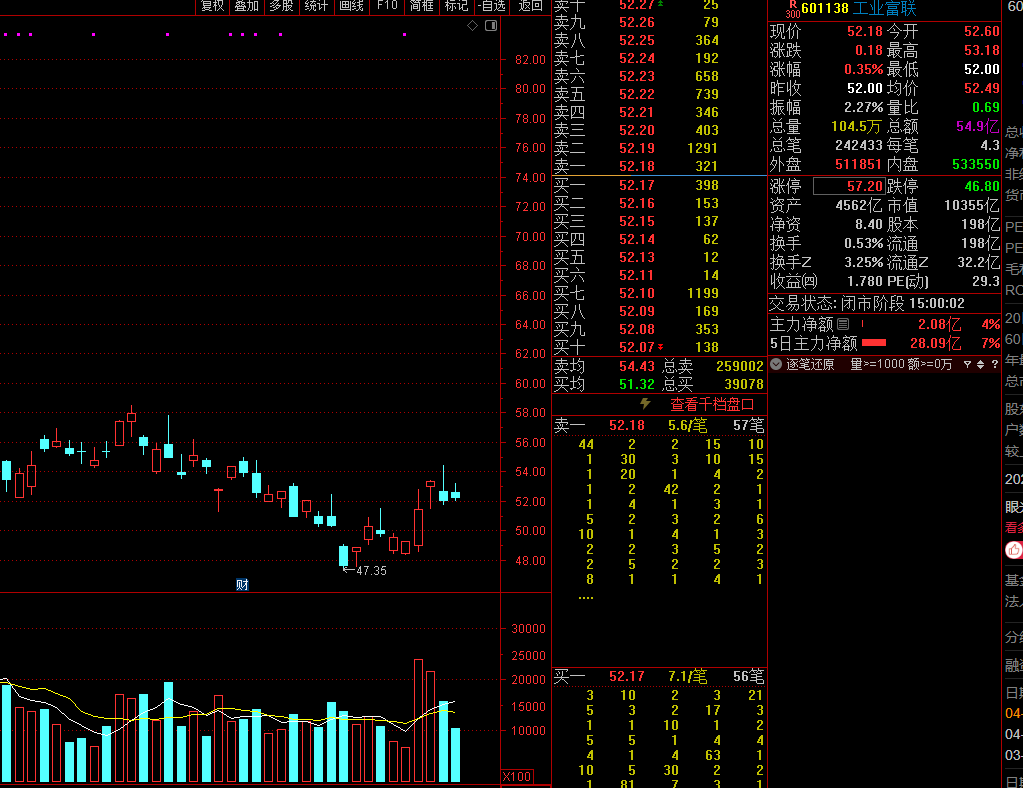Viewport: 1023px width, 788px height.
Task: Open the funnel filter icon in 逐笔还原 bar
Action: (967, 365)
